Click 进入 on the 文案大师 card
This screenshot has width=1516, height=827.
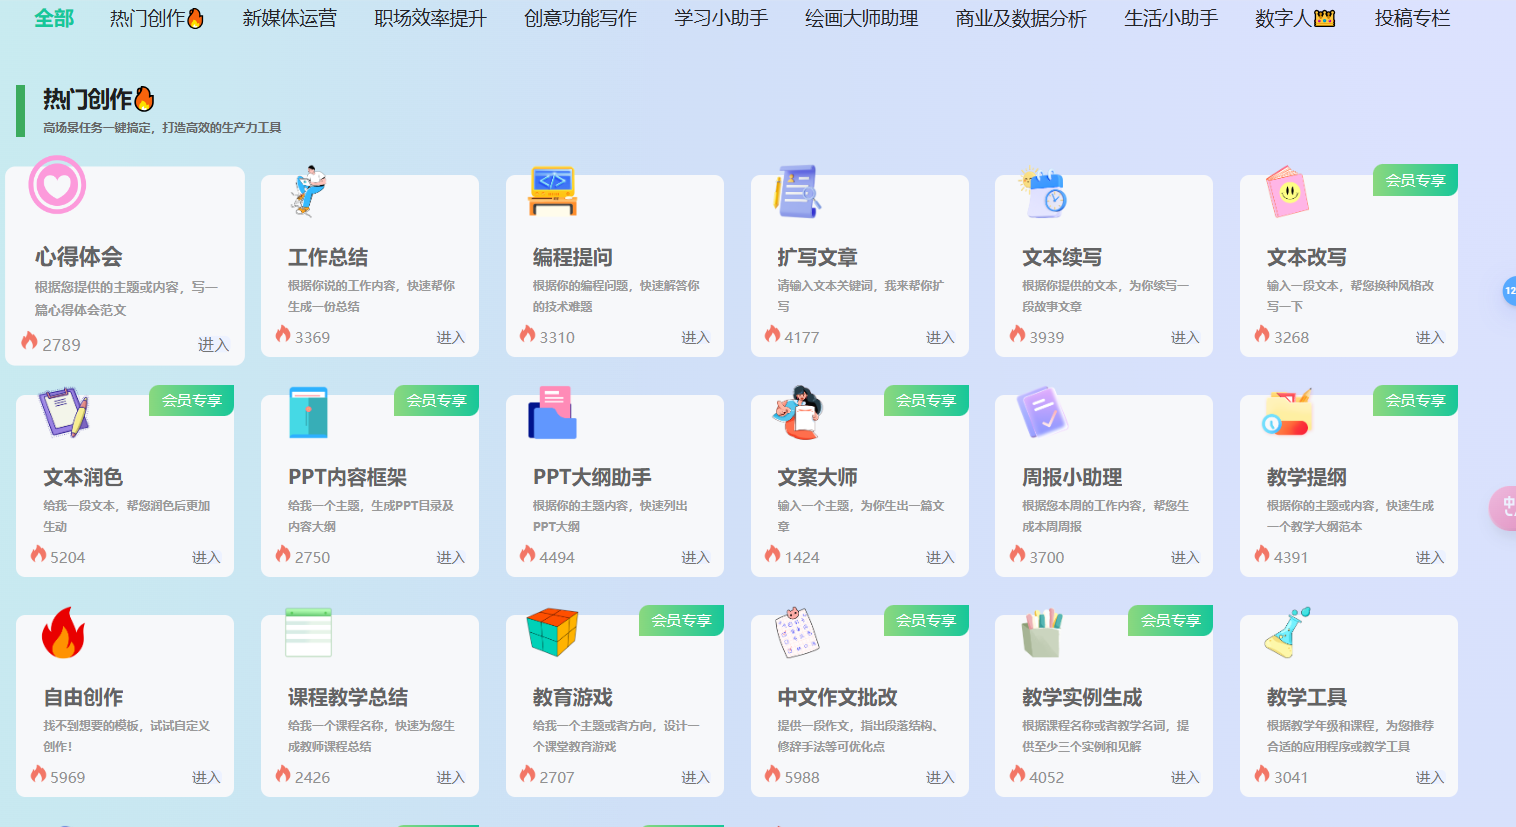coord(940,557)
